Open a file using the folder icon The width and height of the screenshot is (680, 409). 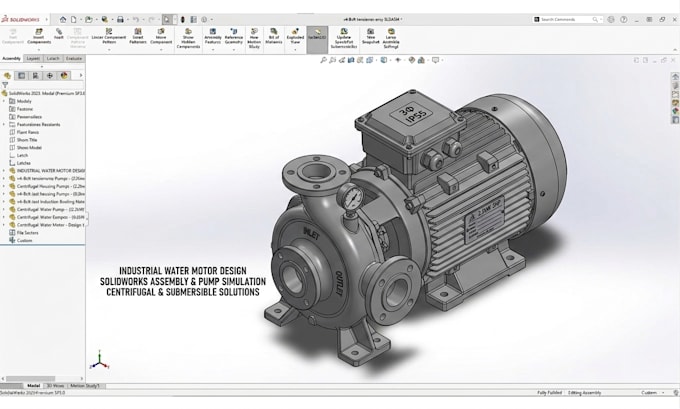(x=88, y=20)
